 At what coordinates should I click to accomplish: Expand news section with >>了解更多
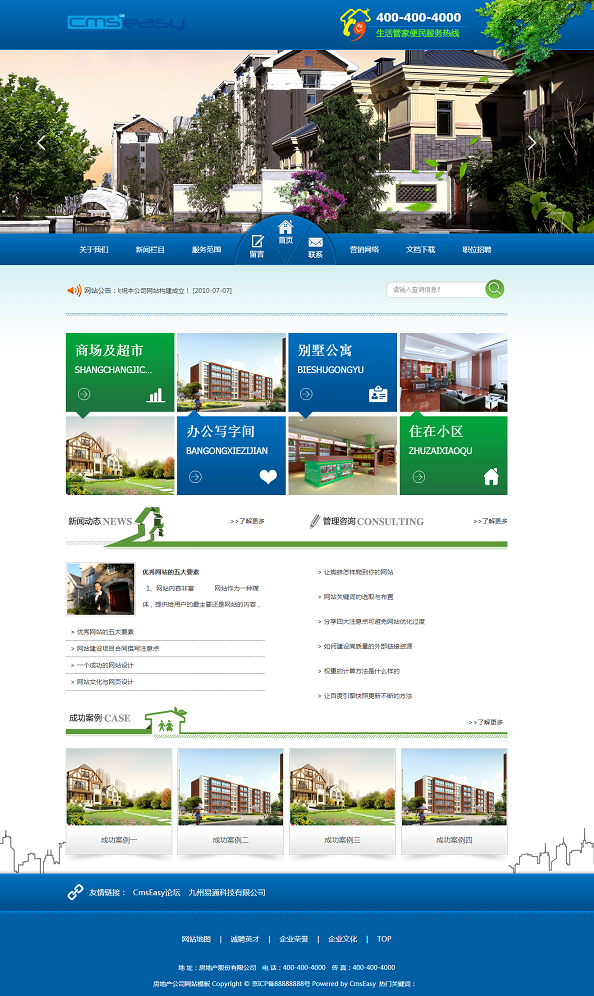click(x=248, y=521)
